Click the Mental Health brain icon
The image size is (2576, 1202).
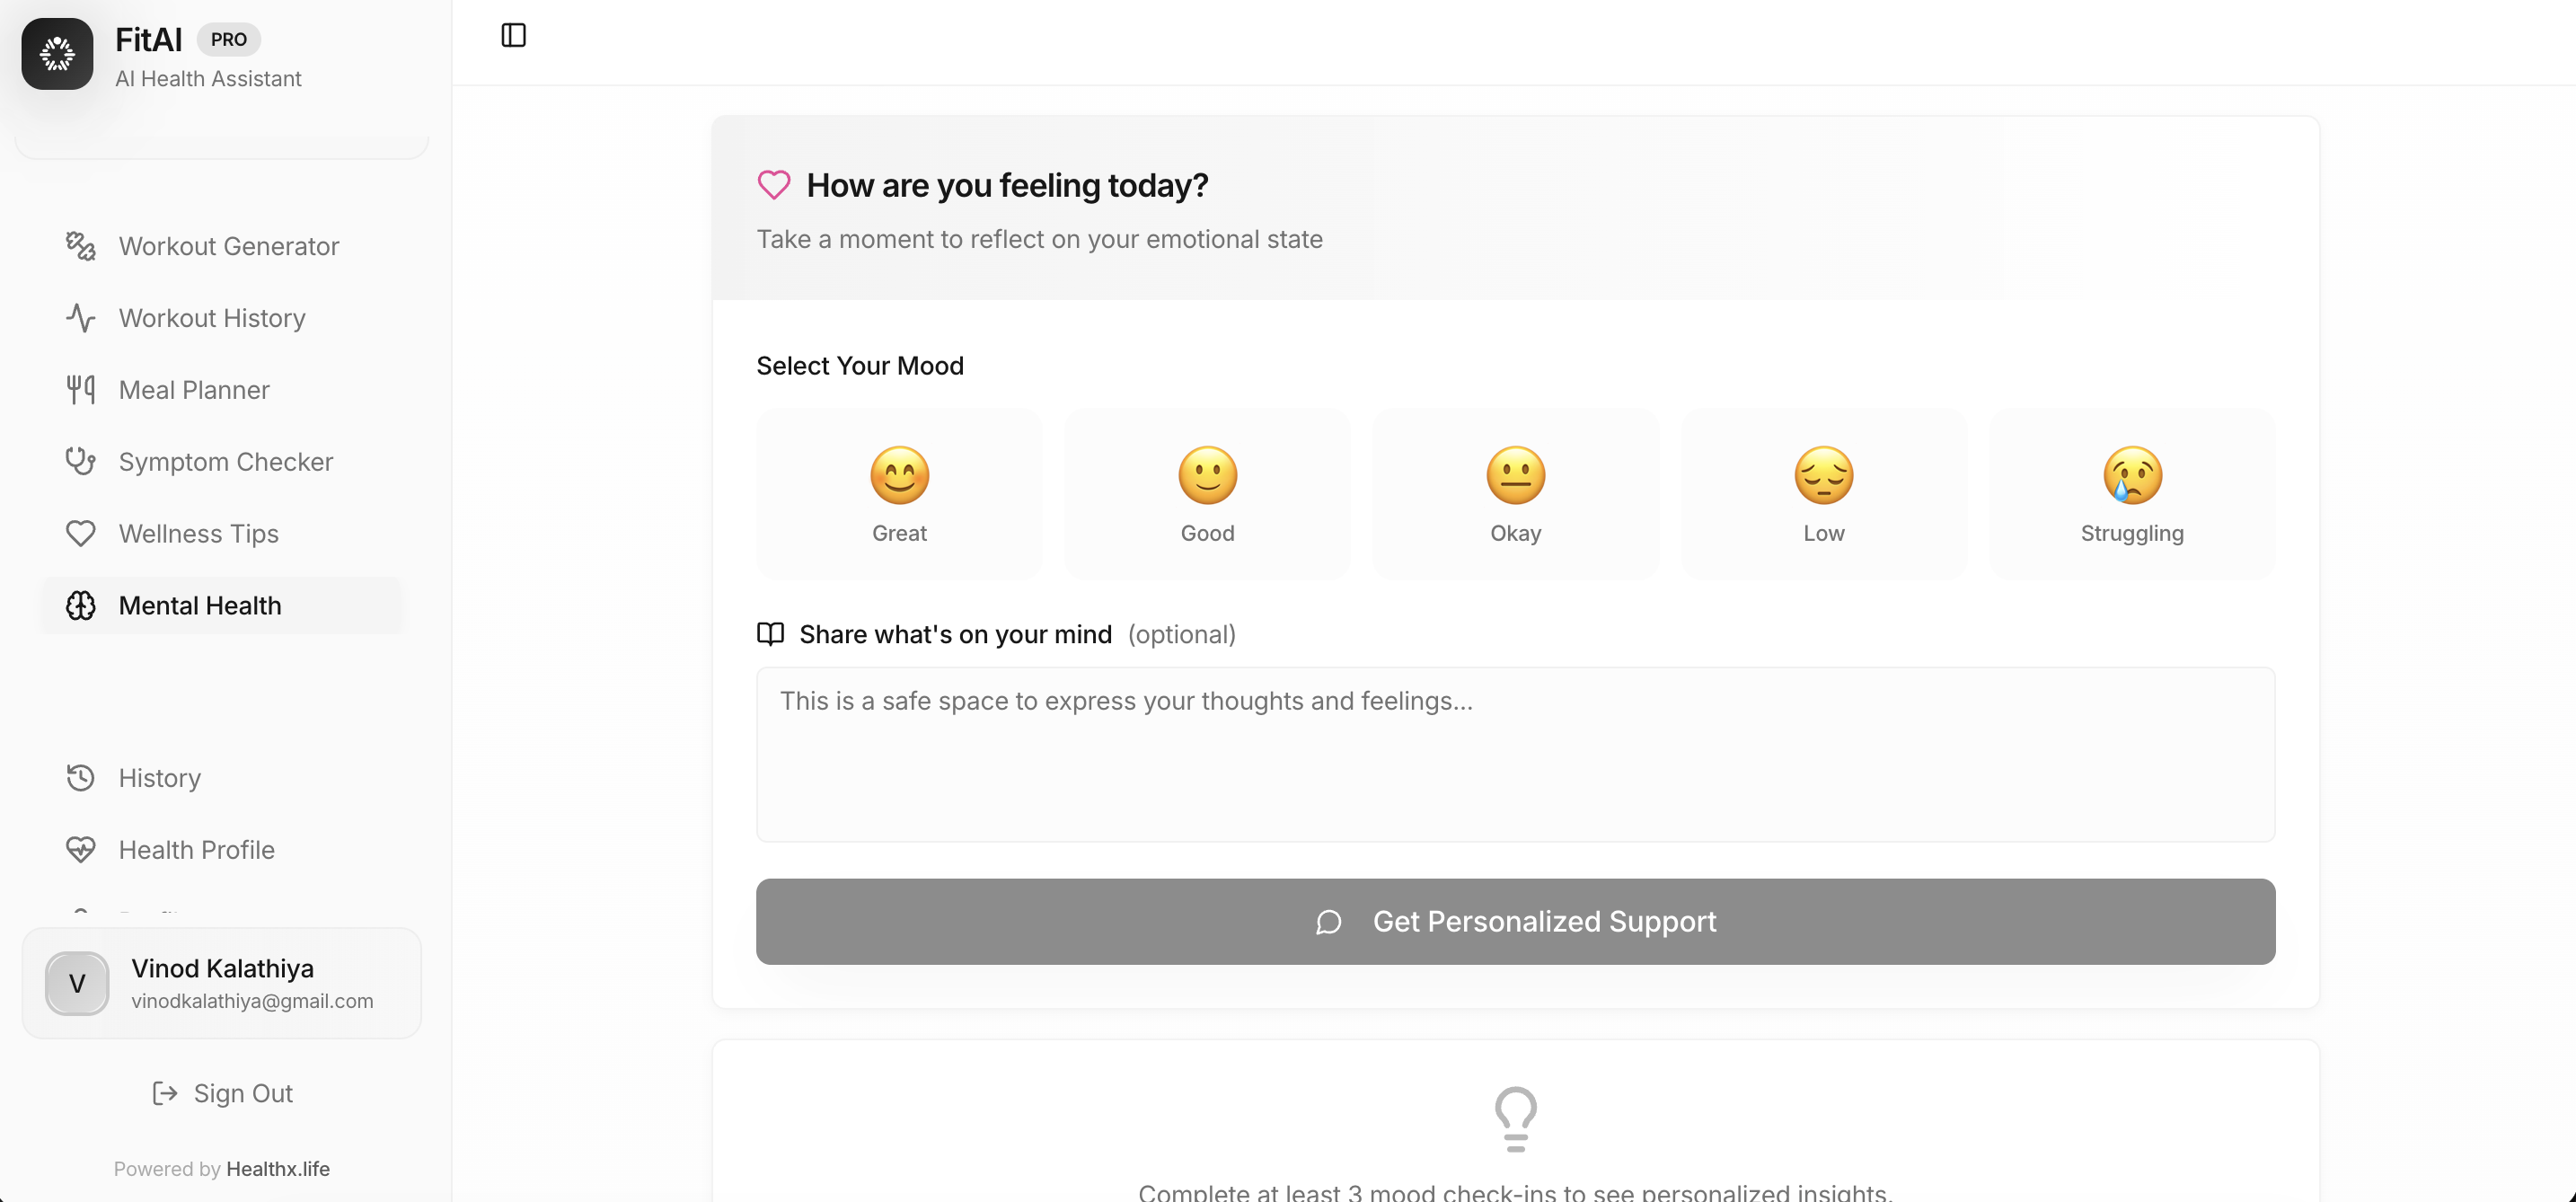(80, 606)
